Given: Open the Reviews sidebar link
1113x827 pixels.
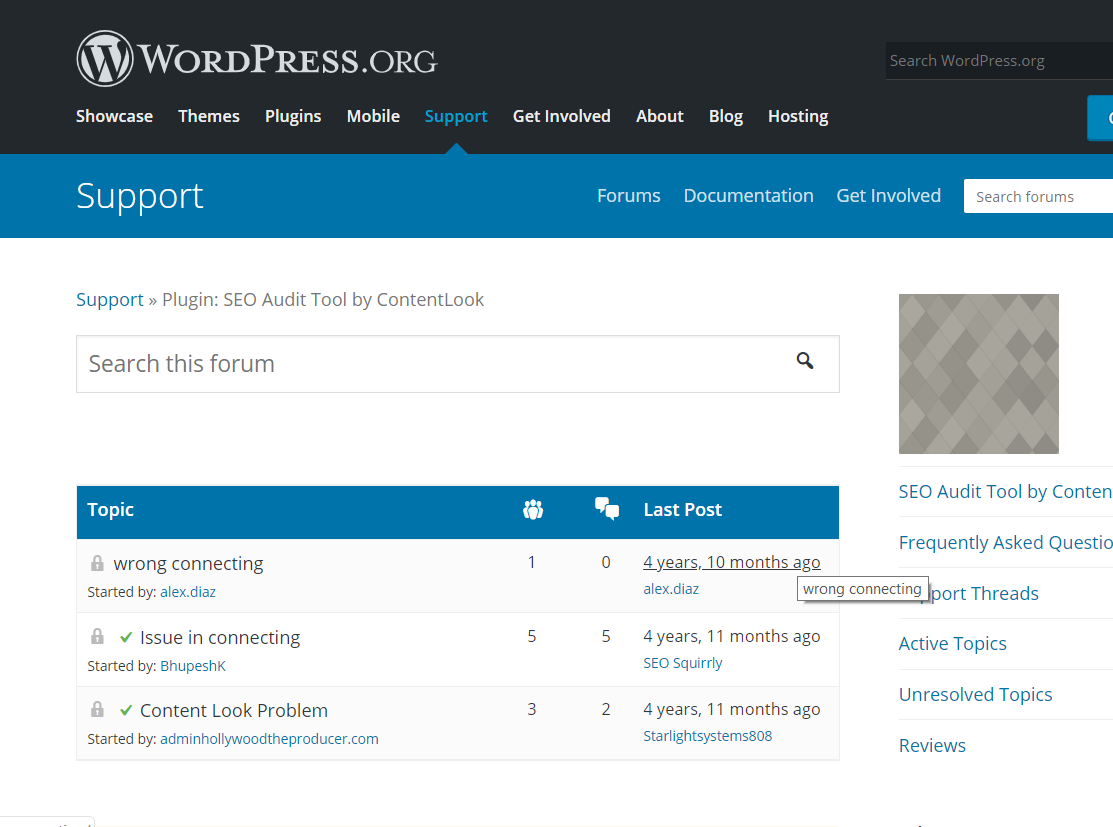Looking at the screenshot, I should click(932, 745).
